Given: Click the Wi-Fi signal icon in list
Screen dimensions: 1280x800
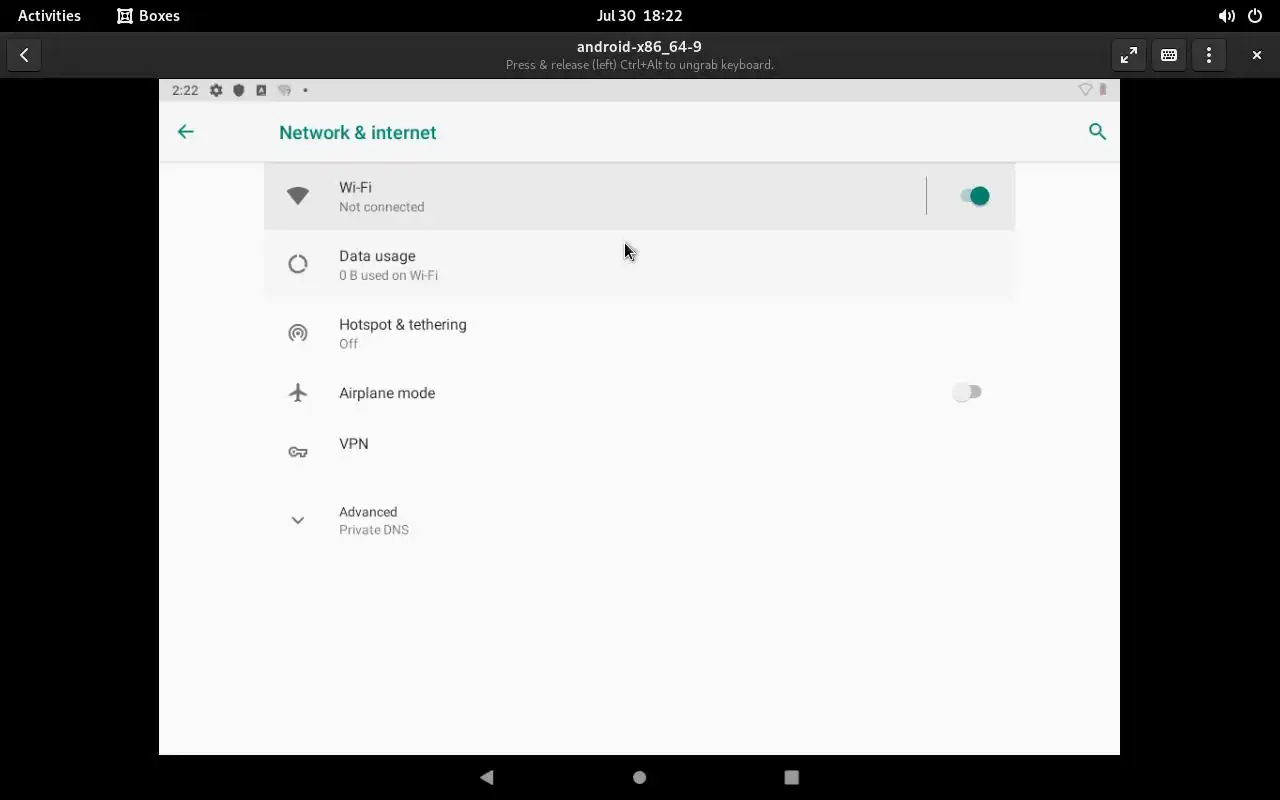Looking at the screenshot, I should click(298, 196).
